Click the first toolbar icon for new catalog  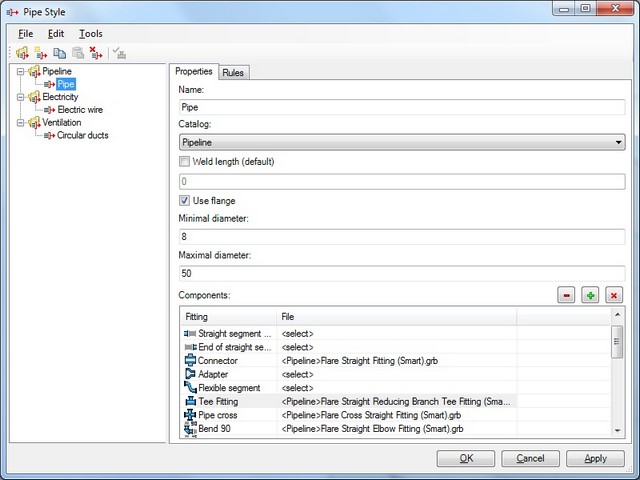[23, 53]
